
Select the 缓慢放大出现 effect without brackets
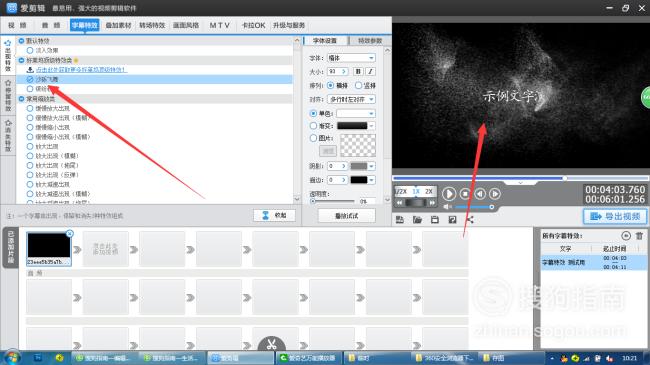[x=30, y=108]
